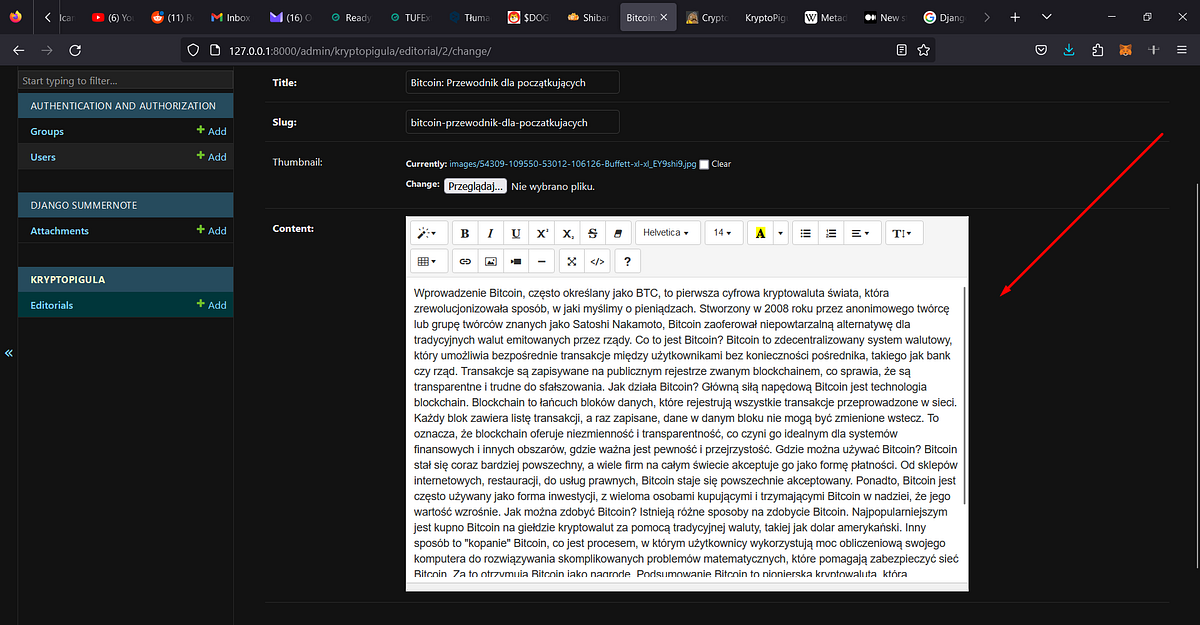Screen dimensions: 1200x625
Task: Check the Clear checkbox next to the thumbnail
Action: [704, 164]
